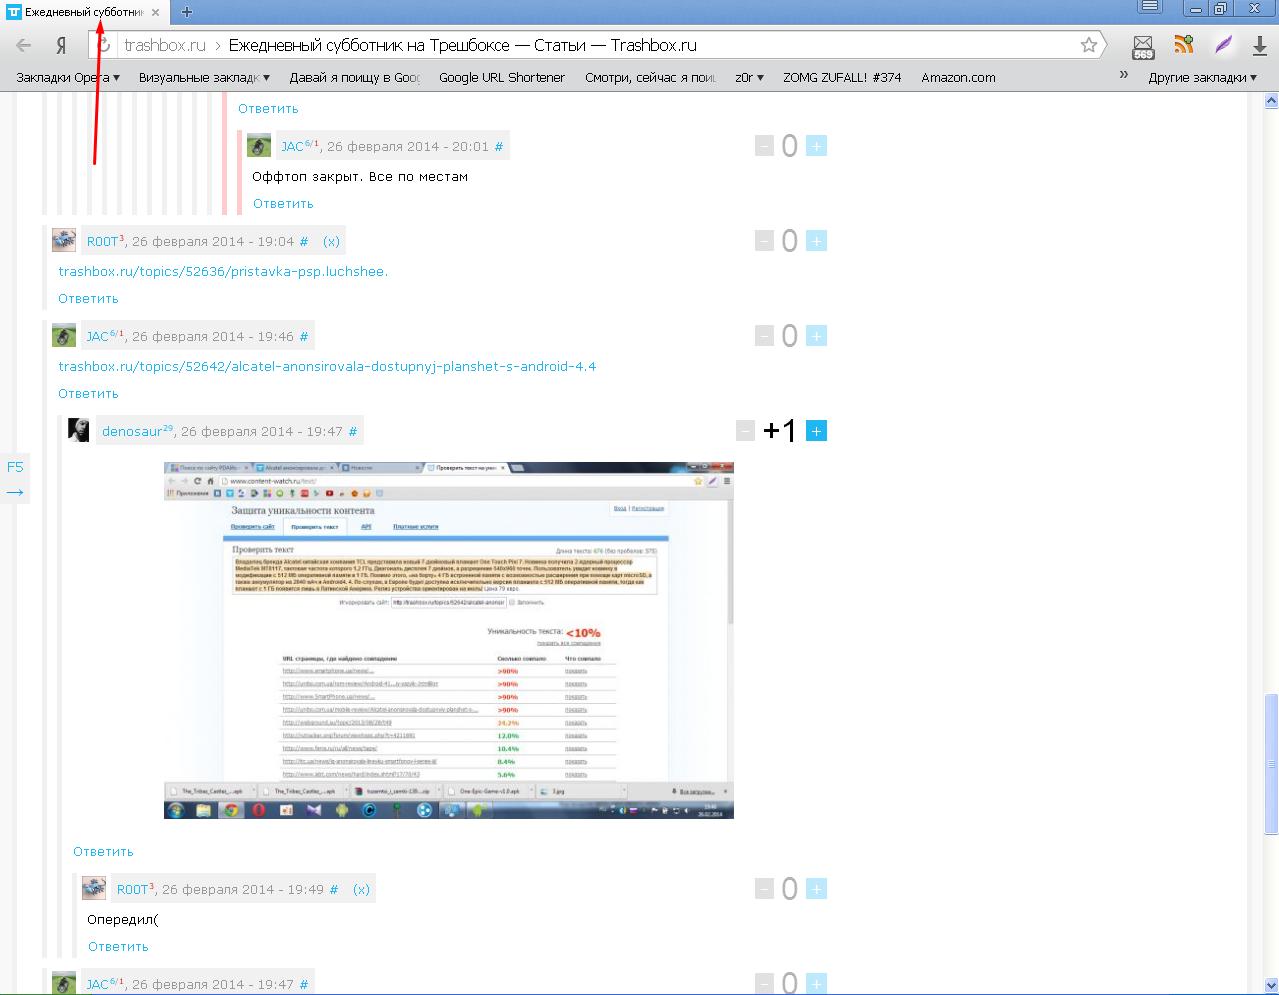1279x995 pixels.
Task: Open the mail notifier extension icon
Action: pyautogui.click(x=1143, y=46)
